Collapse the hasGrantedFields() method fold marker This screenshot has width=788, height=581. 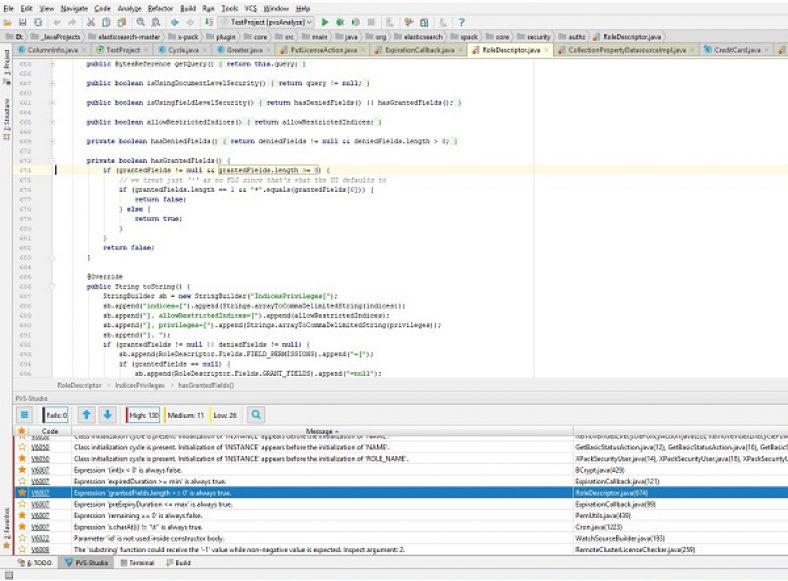53,160
